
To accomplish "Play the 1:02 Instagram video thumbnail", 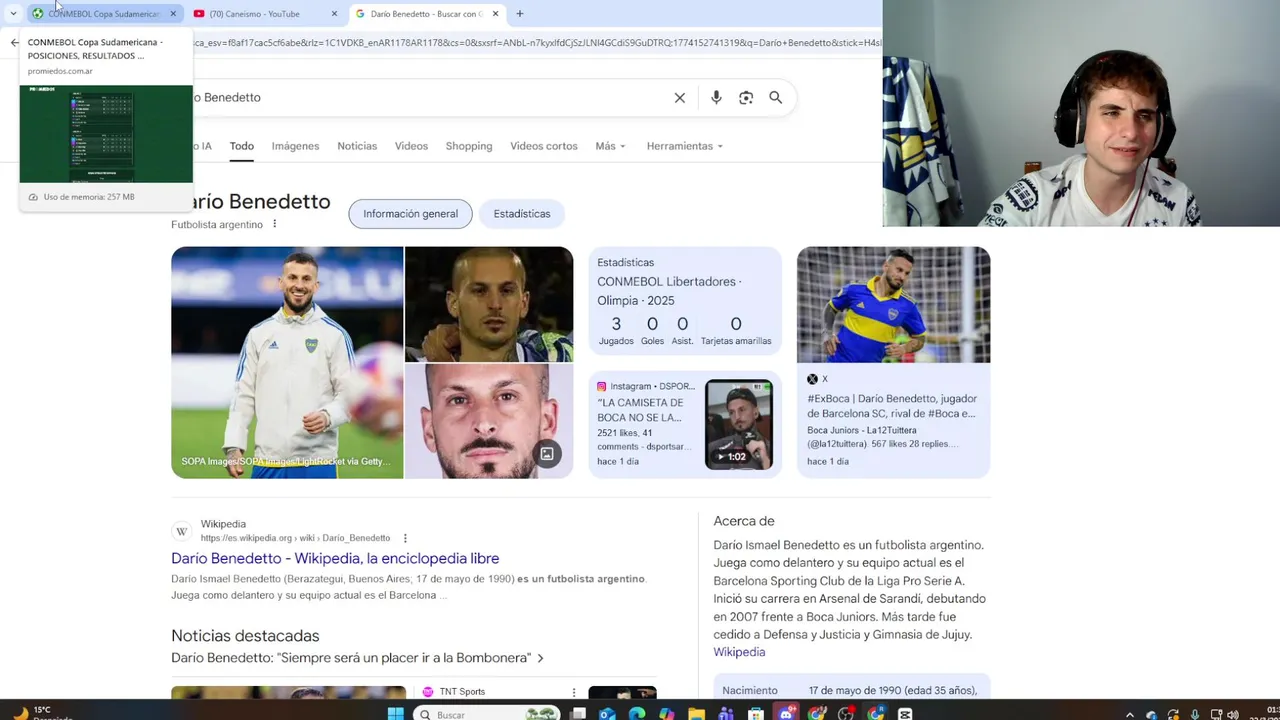I will 738,424.
